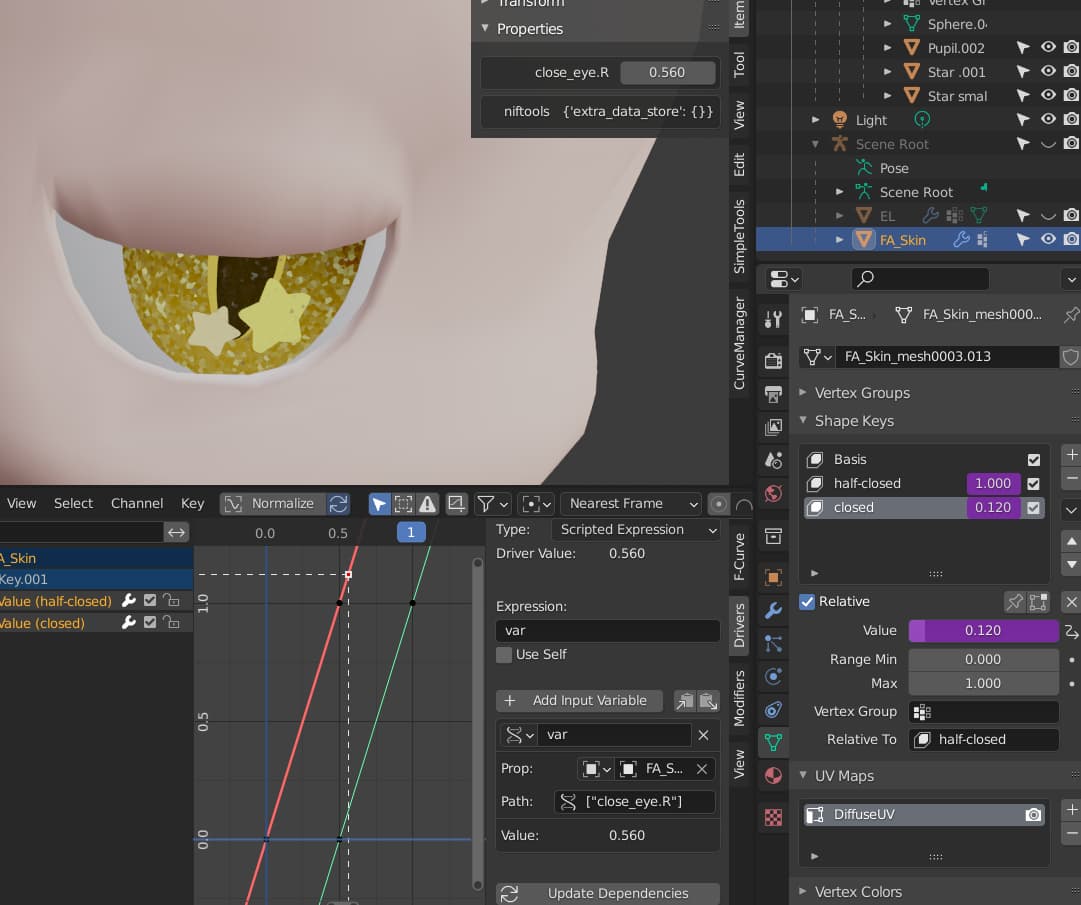Open the World properties tab icon
Image resolution: width=1081 pixels, height=905 pixels.
pyautogui.click(x=773, y=494)
